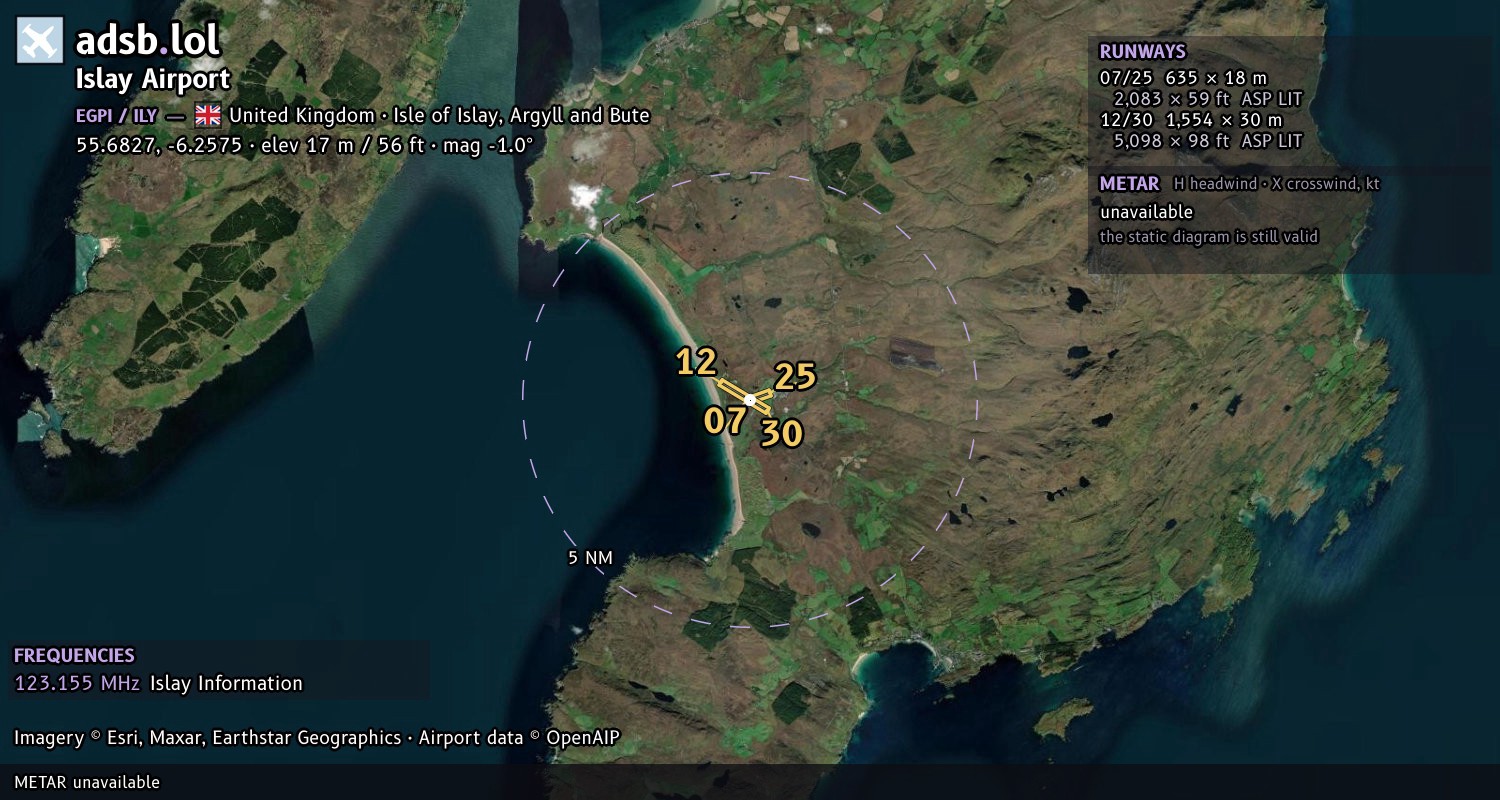The image size is (1500, 800).
Task: Select the 12/30 1,554 × 30 m runway row
Action: (x=1190, y=120)
